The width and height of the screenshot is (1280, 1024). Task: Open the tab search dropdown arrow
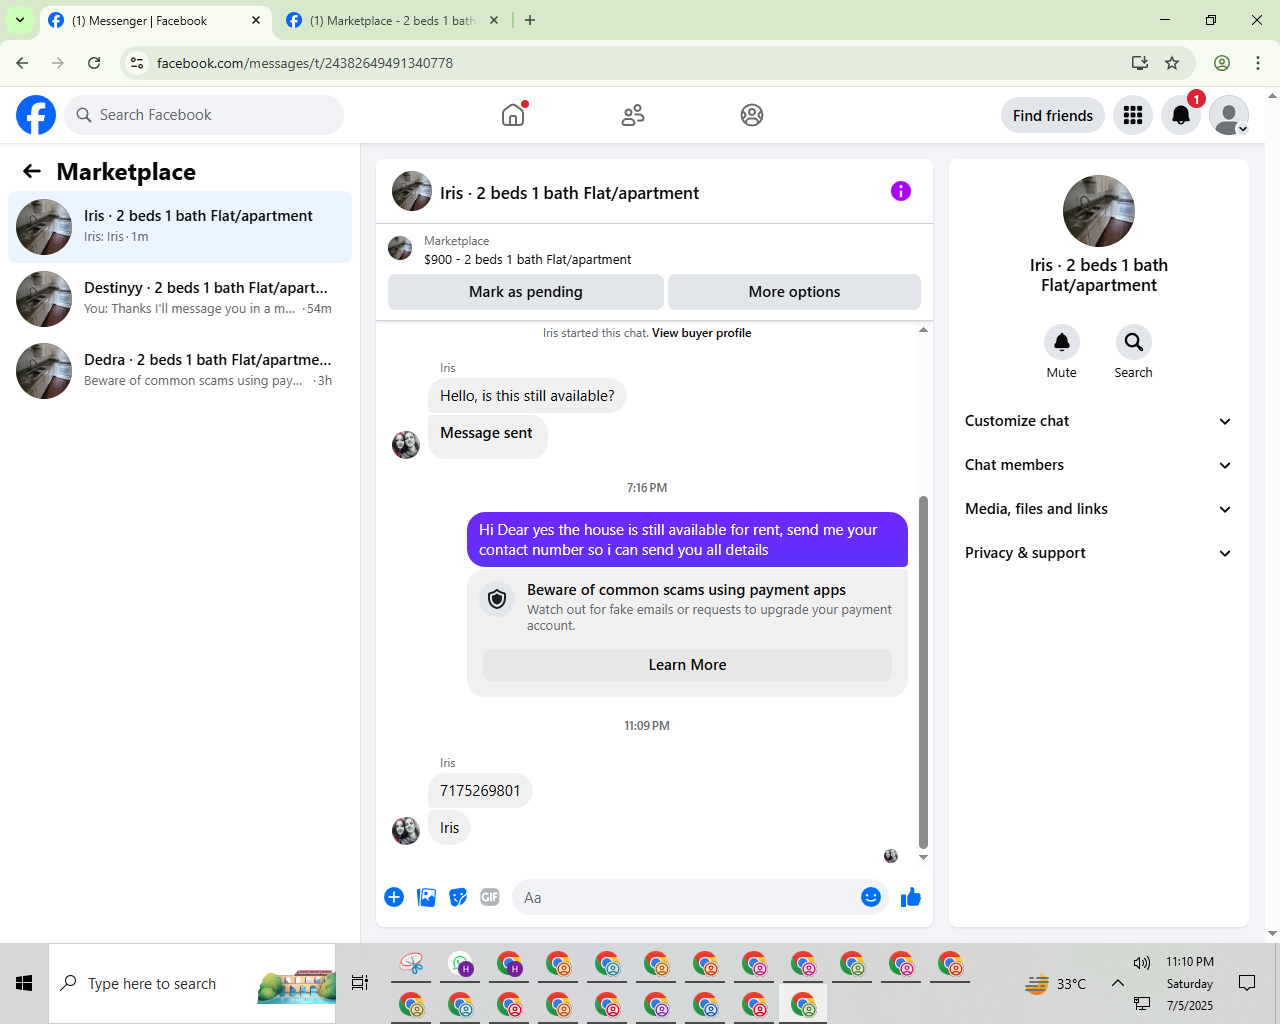coord(20,20)
